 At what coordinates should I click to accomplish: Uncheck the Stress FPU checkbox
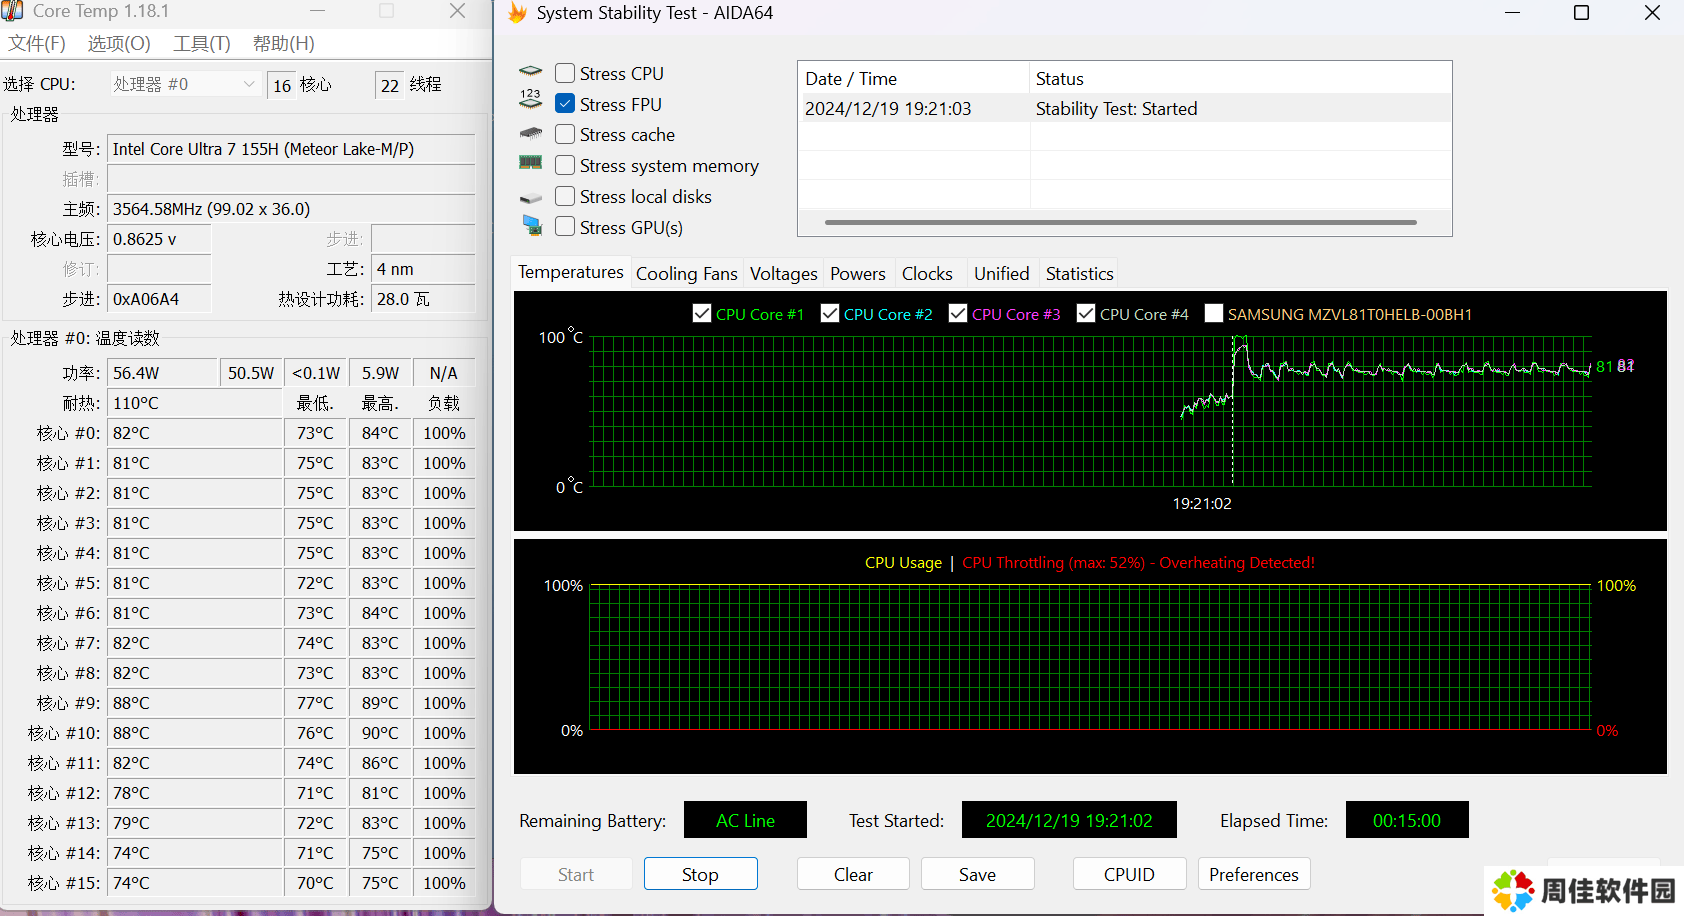tap(565, 104)
